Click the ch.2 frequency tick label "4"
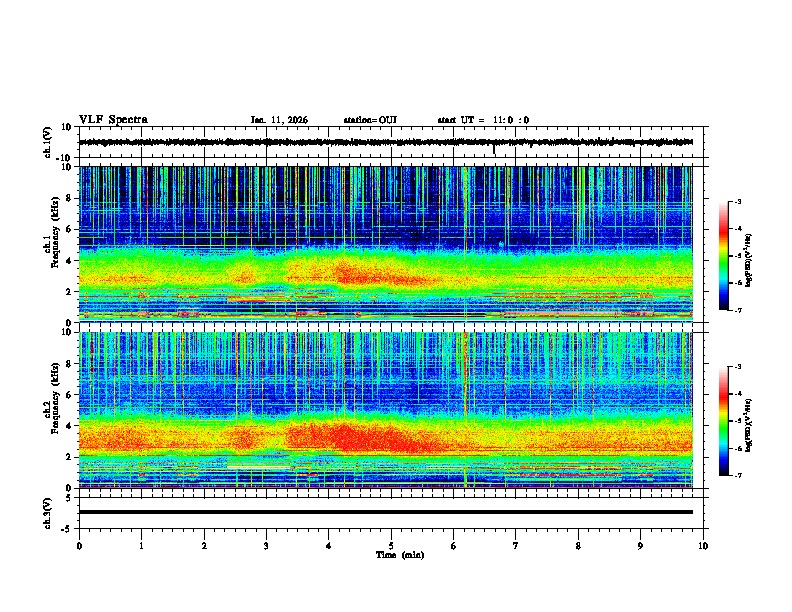The width and height of the screenshot is (792, 612). tap(70, 426)
